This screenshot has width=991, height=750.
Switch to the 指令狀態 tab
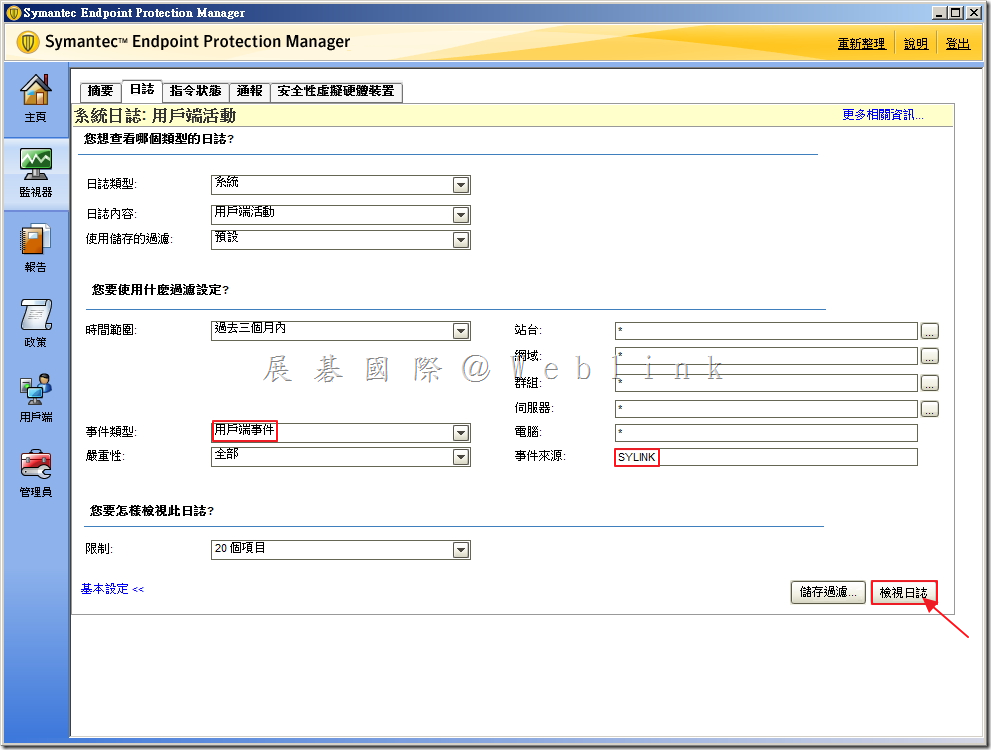pyautogui.click(x=195, y=91)
